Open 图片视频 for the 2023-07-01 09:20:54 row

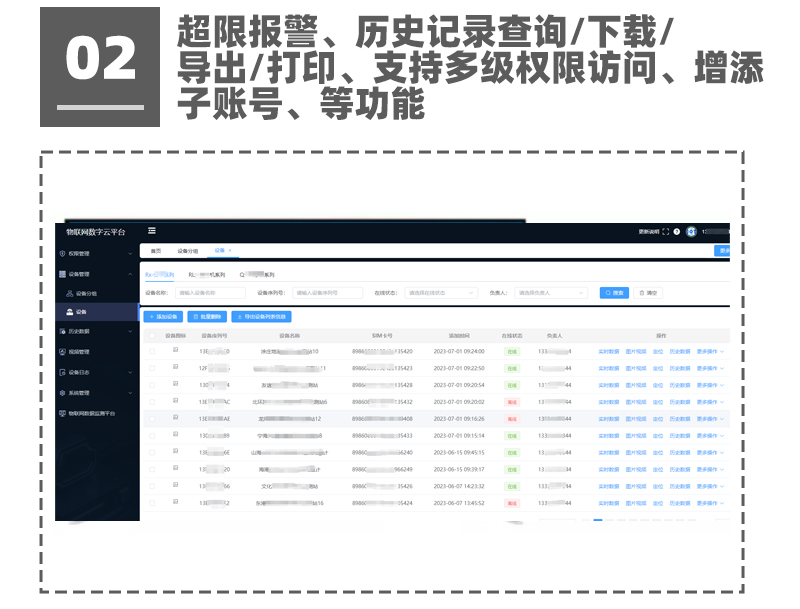(x=636, y=385)
